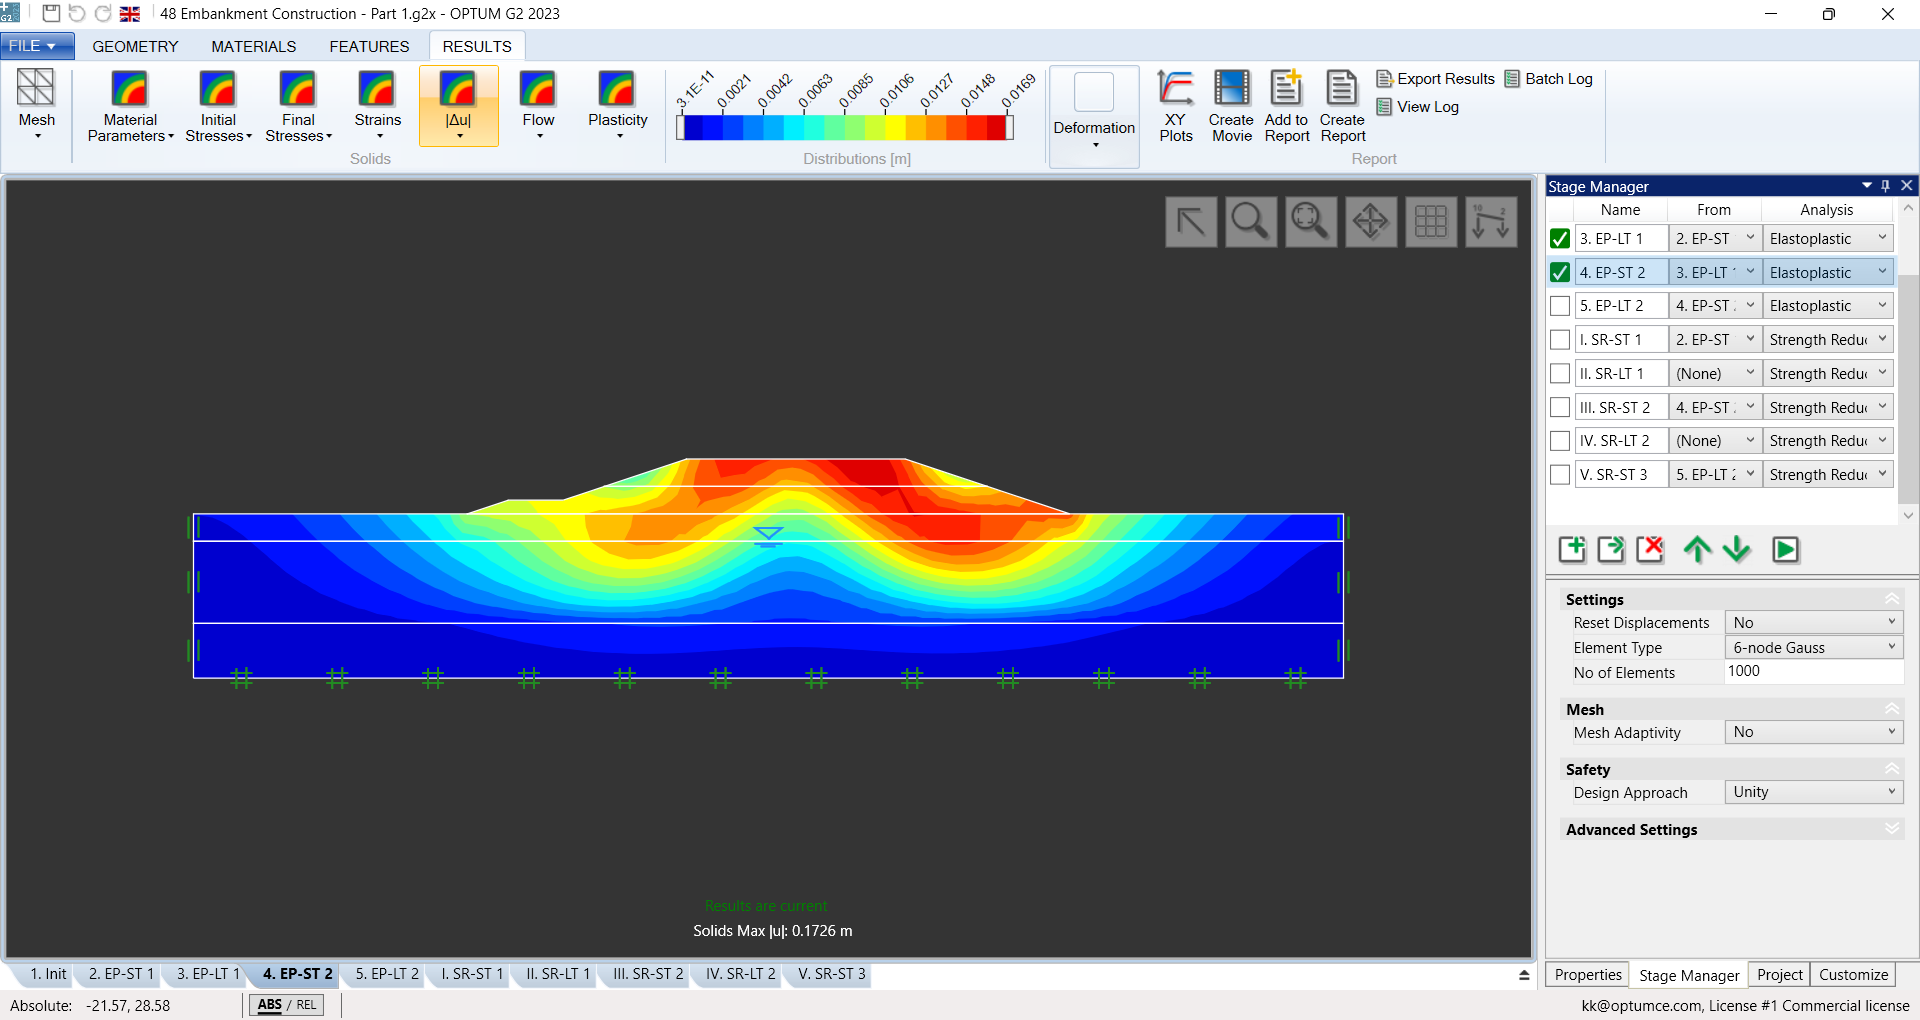The height and width of the screenshot is (1020, 1920).
Task: Open the Batch Log
Action: click(1549, 79)
